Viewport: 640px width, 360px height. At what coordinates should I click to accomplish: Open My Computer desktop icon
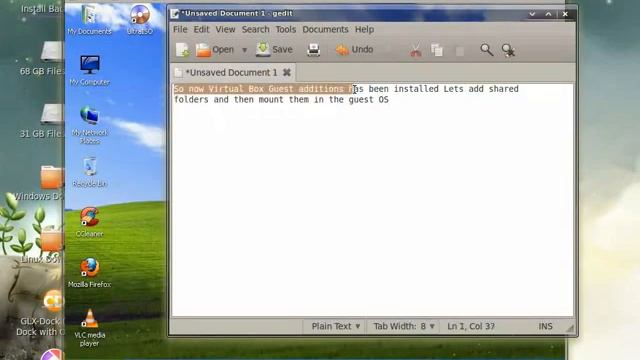pos(89,70)
